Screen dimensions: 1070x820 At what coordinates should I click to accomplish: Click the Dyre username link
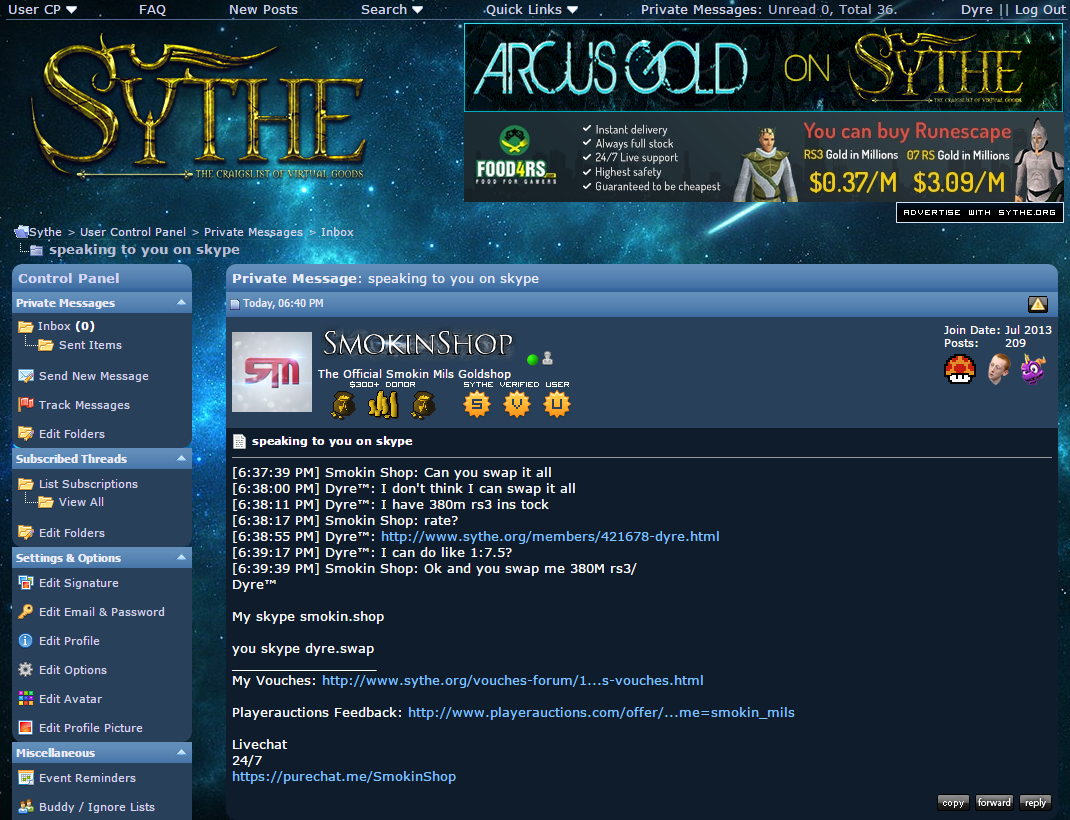tap(977, 10)
